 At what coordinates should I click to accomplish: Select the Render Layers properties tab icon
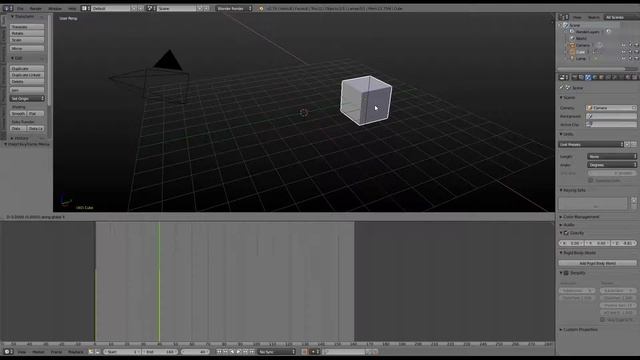tap(581, 77)
